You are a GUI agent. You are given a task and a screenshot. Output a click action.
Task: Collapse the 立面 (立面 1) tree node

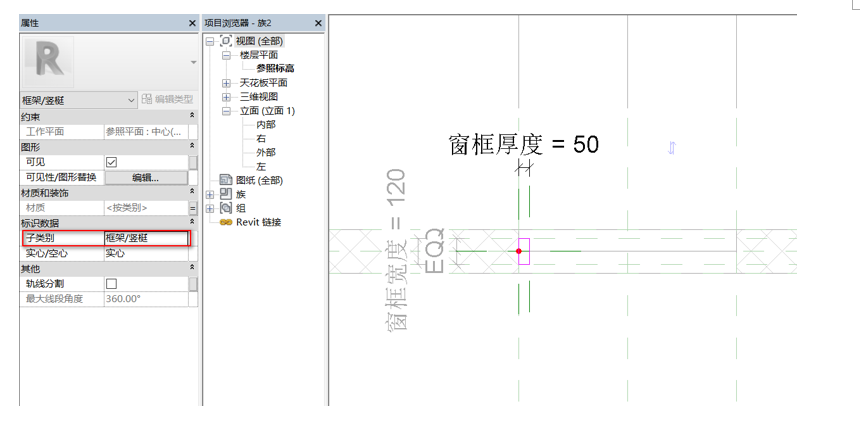[227, 111]
